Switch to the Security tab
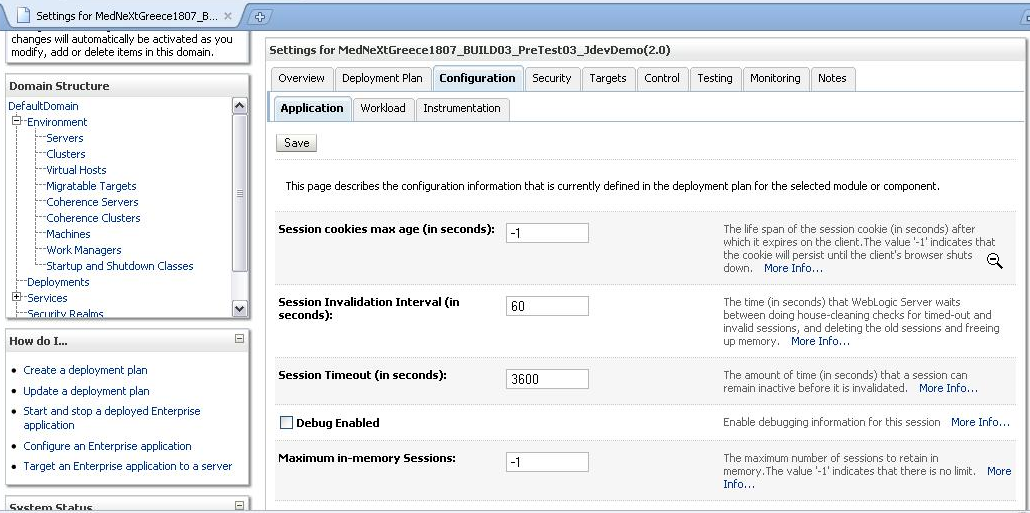The image size is (1030, 513). [x=552, y=78]
